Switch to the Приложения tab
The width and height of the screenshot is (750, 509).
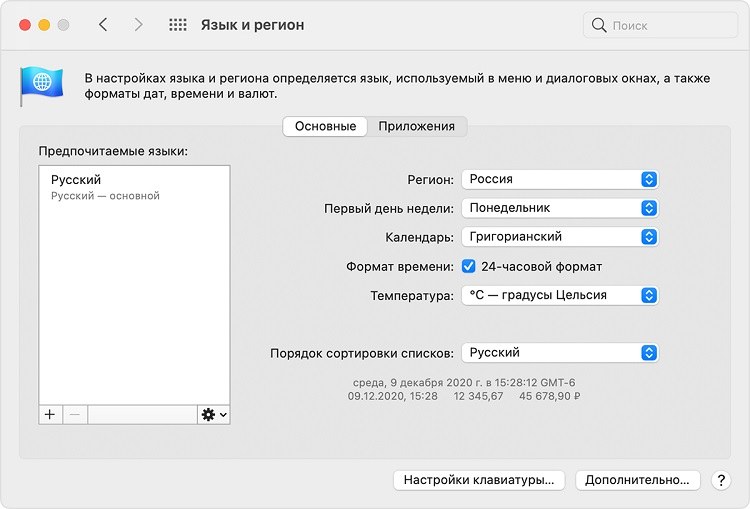tap(417, 126)
